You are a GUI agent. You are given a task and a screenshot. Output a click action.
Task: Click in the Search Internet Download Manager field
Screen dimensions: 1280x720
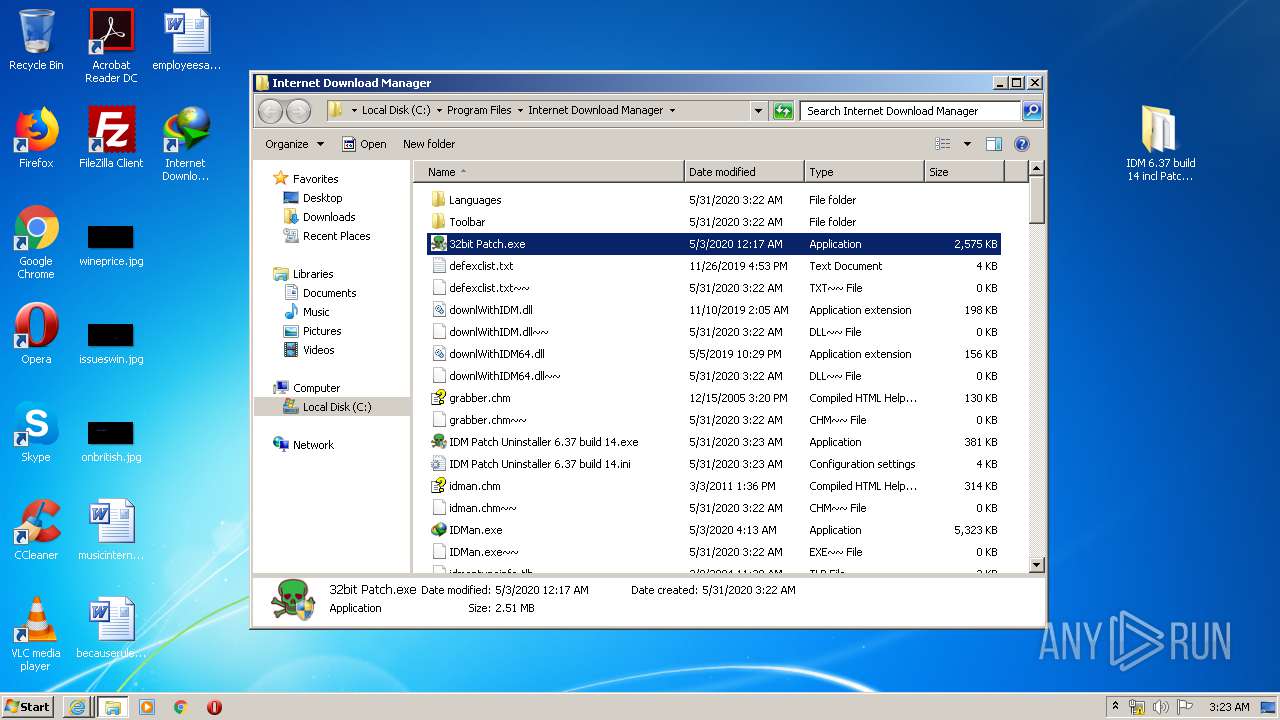click(x=910, y=111)
